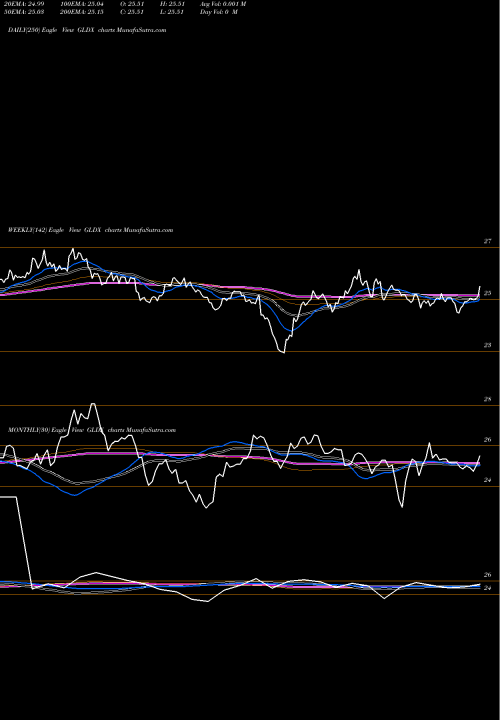The image size is (500, 720).
Task: Select the 100EMA: 25.04 reading
Action: tap(83, 4)
